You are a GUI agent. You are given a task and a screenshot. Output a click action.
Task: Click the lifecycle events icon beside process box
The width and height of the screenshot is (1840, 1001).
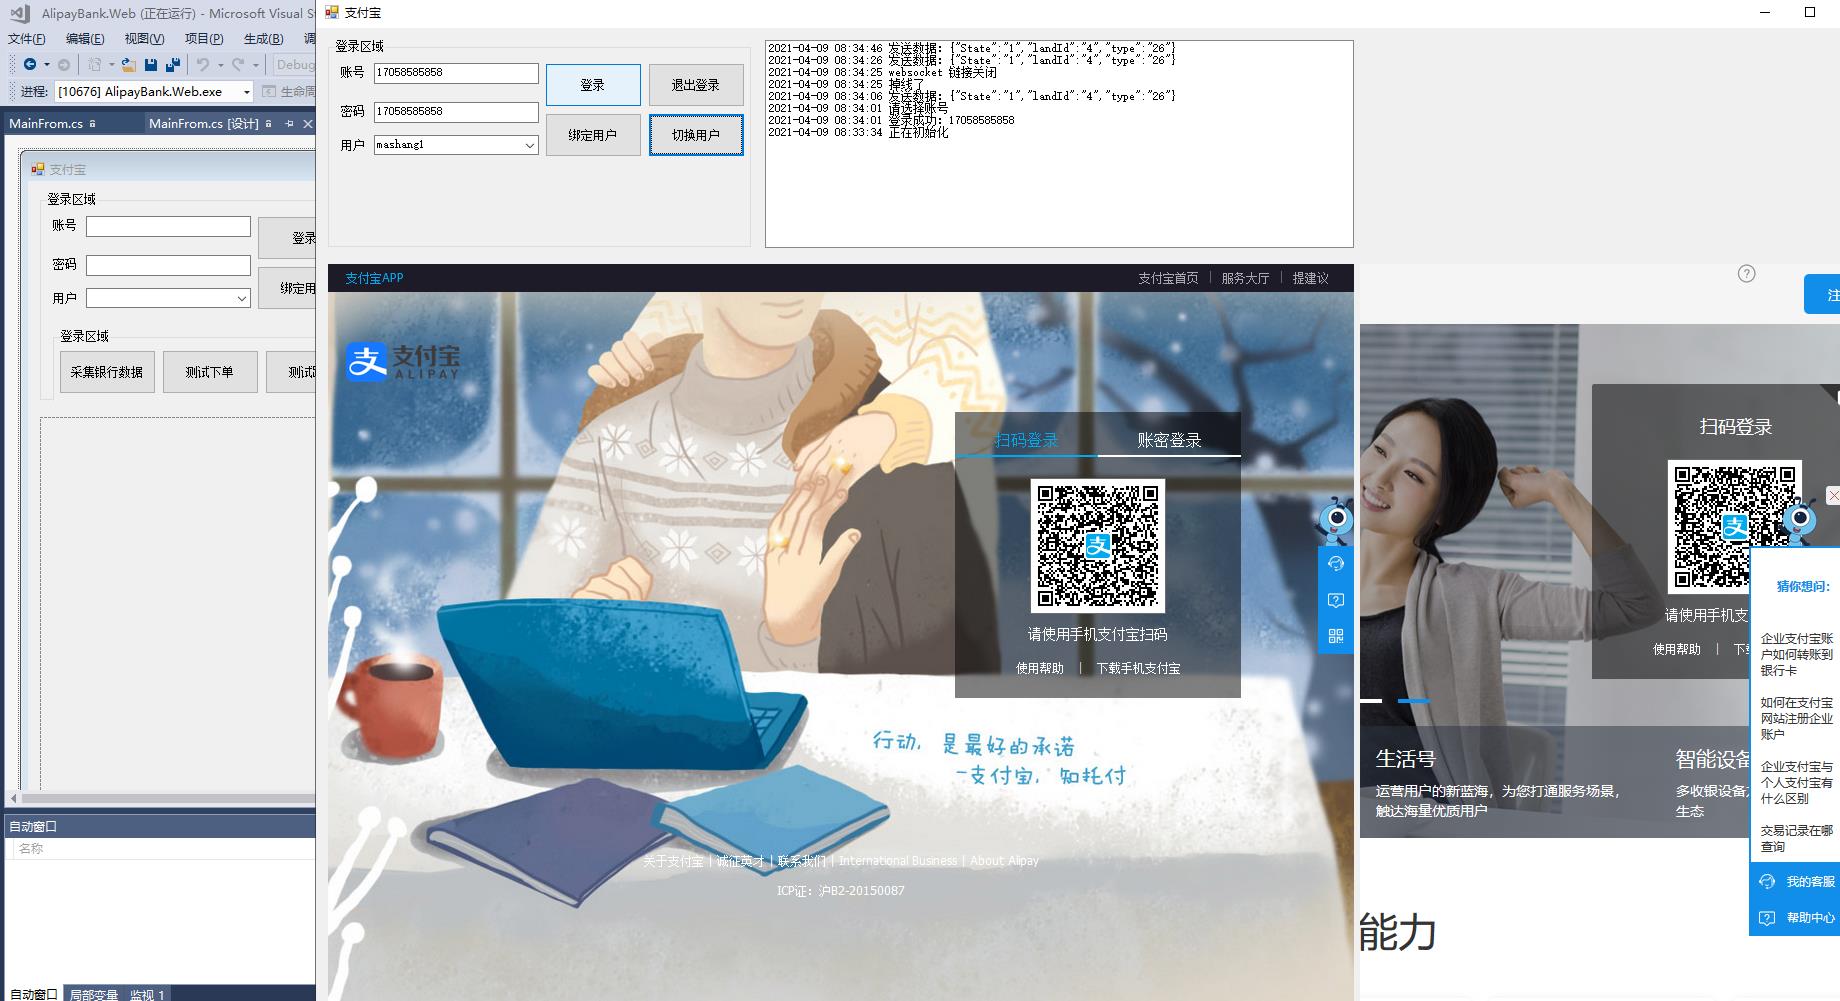coord(269,91)
